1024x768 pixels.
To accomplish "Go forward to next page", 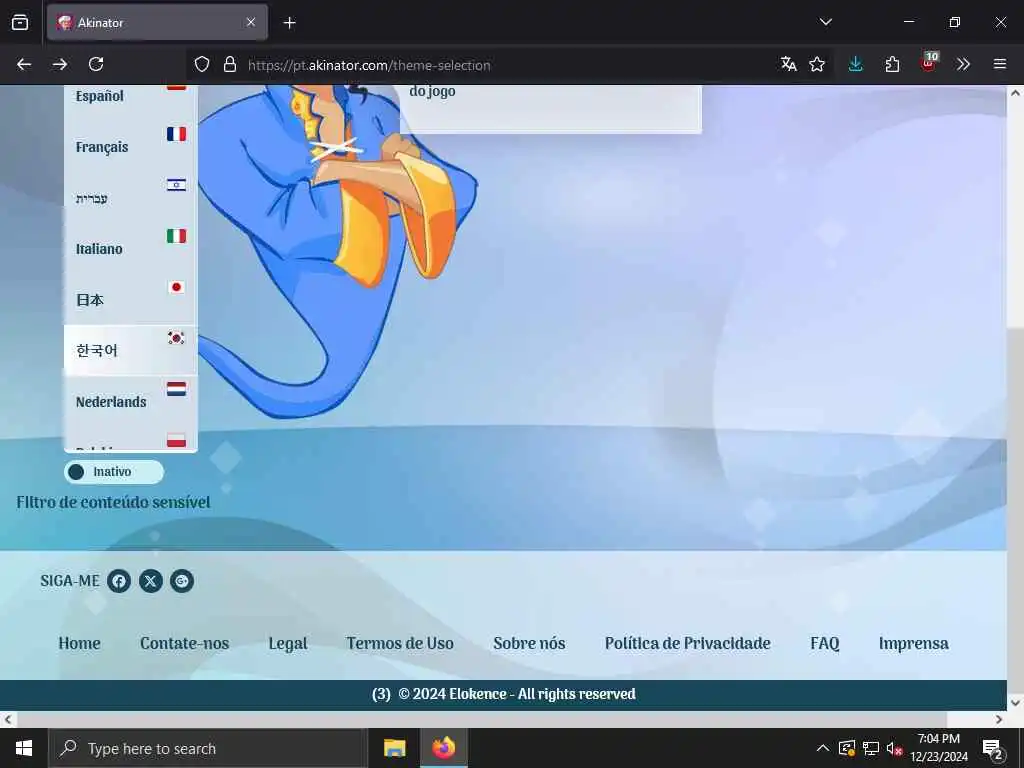I will [60, 64].
